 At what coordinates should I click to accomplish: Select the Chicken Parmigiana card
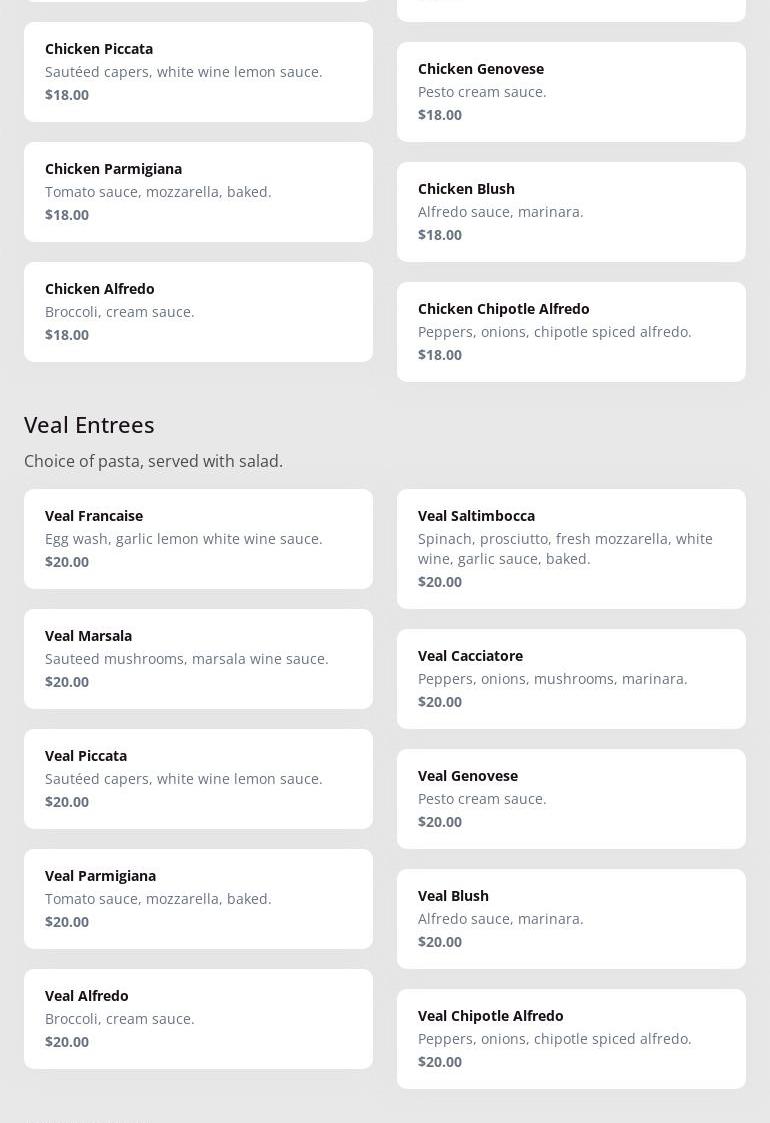pos(198,192)
